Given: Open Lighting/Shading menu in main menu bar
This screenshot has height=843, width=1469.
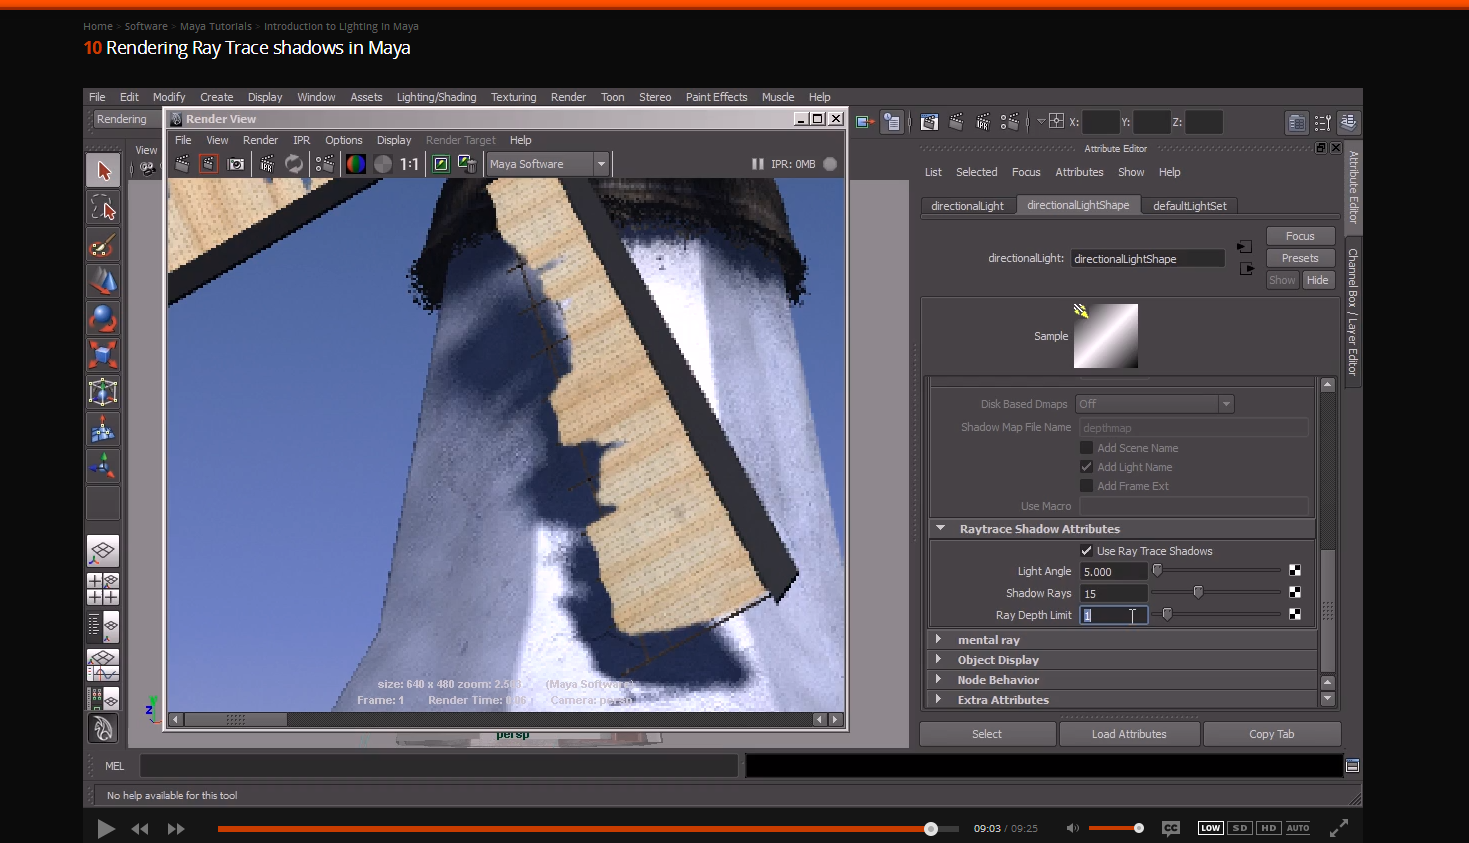Looking at the screenshot, I should (436, 97).
